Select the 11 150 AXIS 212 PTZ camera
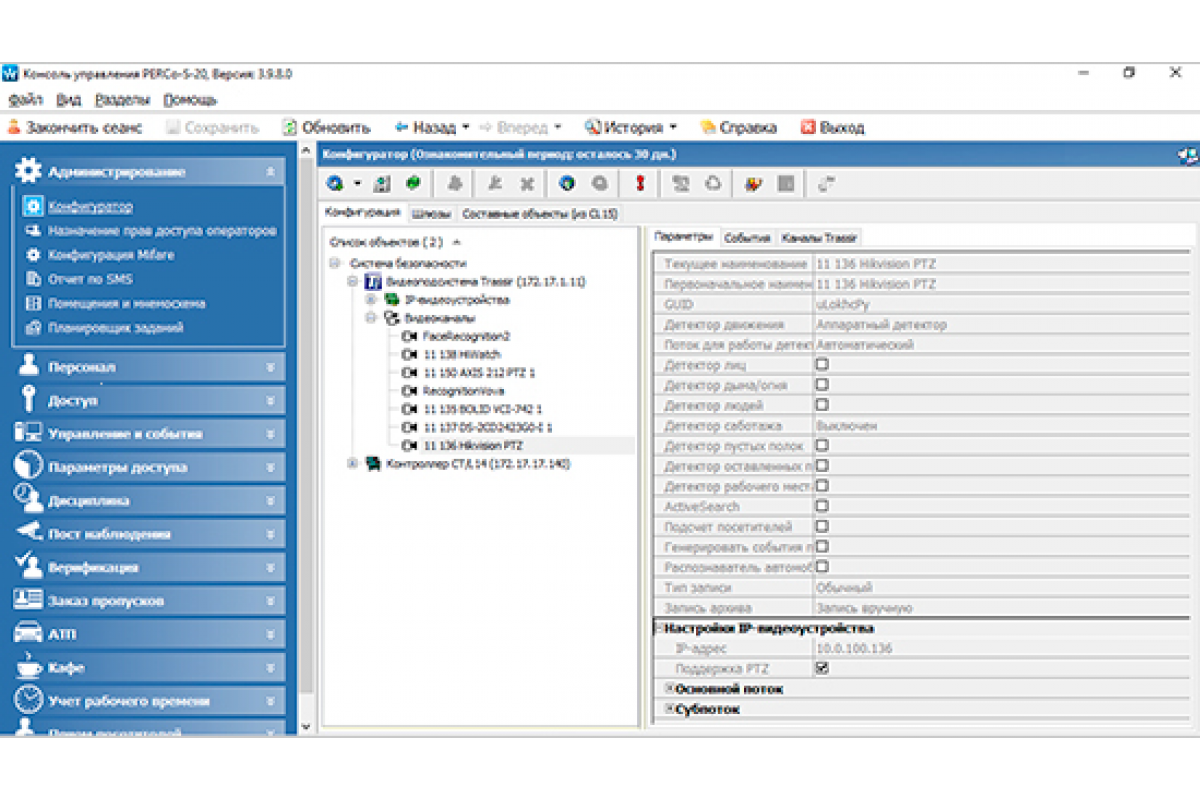 (x=478, y=372)
